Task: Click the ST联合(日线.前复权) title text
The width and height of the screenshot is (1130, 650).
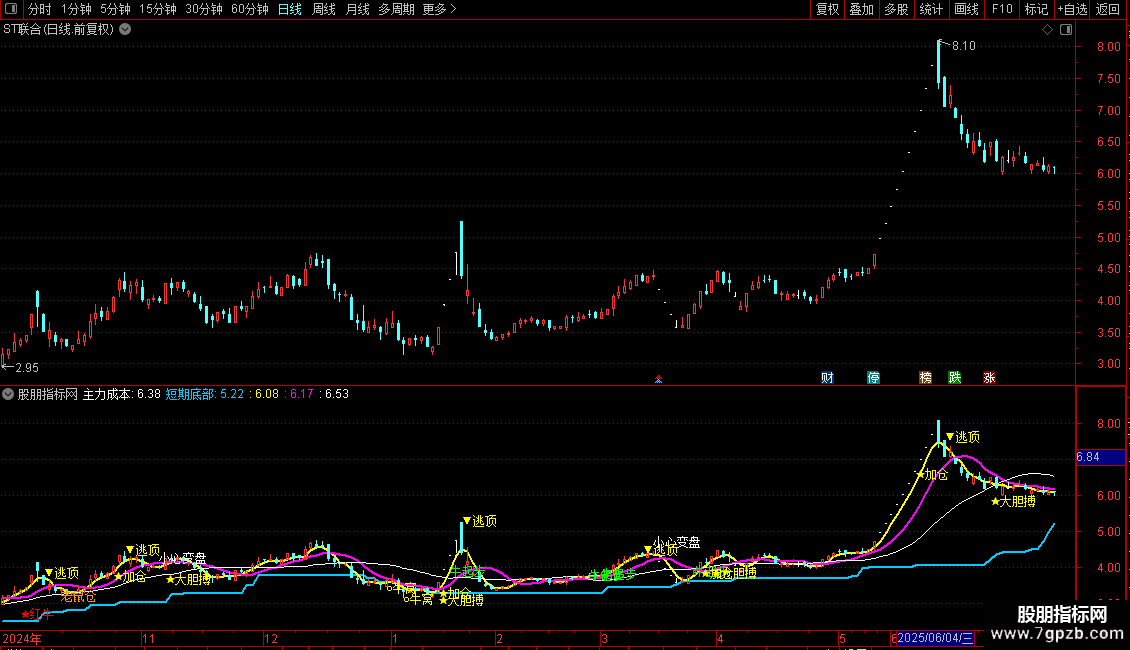Action: click(58, 30)
